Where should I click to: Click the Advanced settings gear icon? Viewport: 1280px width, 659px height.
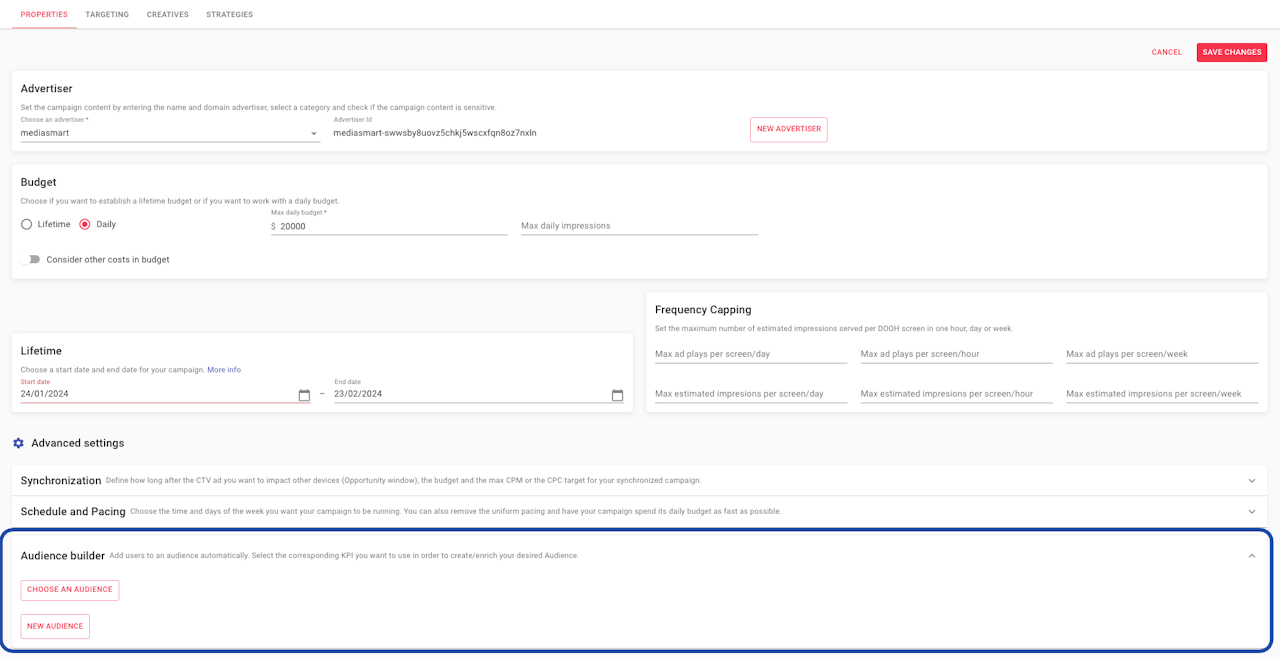[18, 443]
